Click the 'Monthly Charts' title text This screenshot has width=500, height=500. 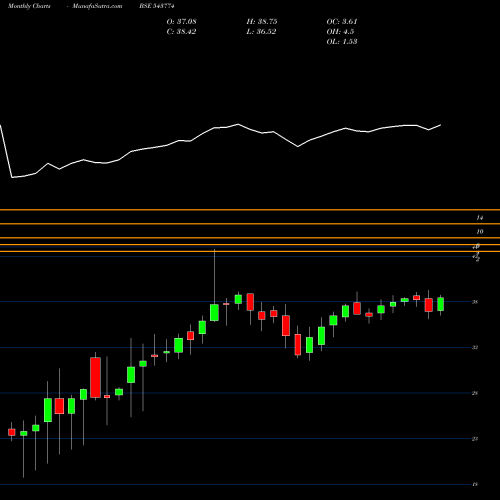(29, 6)
